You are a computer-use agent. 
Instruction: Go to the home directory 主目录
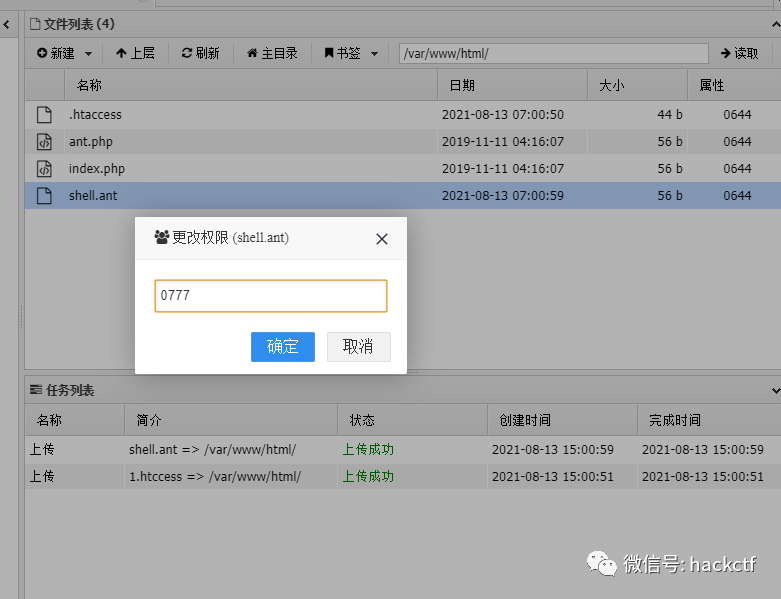(x=272, y=53)
